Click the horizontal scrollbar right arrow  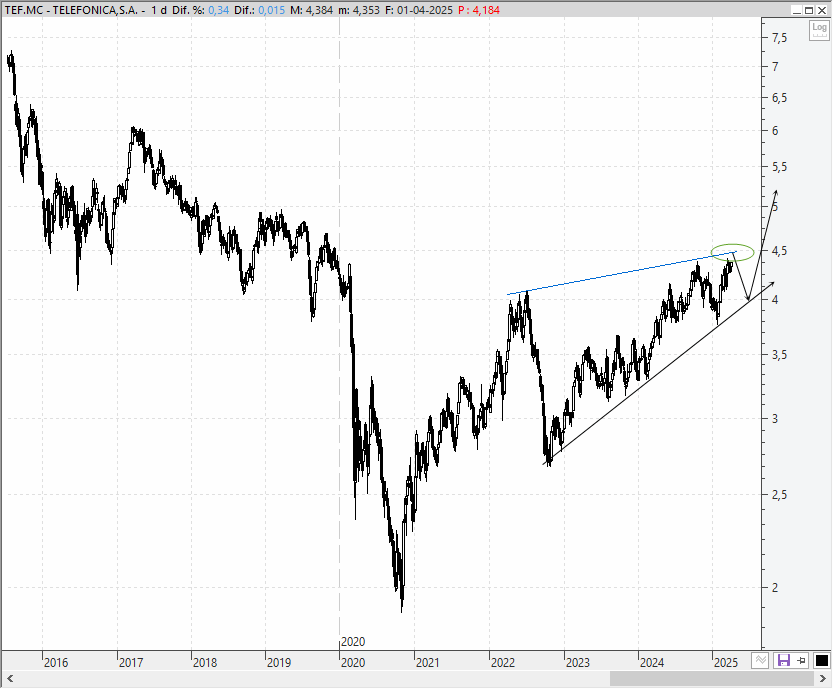pos(822,678)
